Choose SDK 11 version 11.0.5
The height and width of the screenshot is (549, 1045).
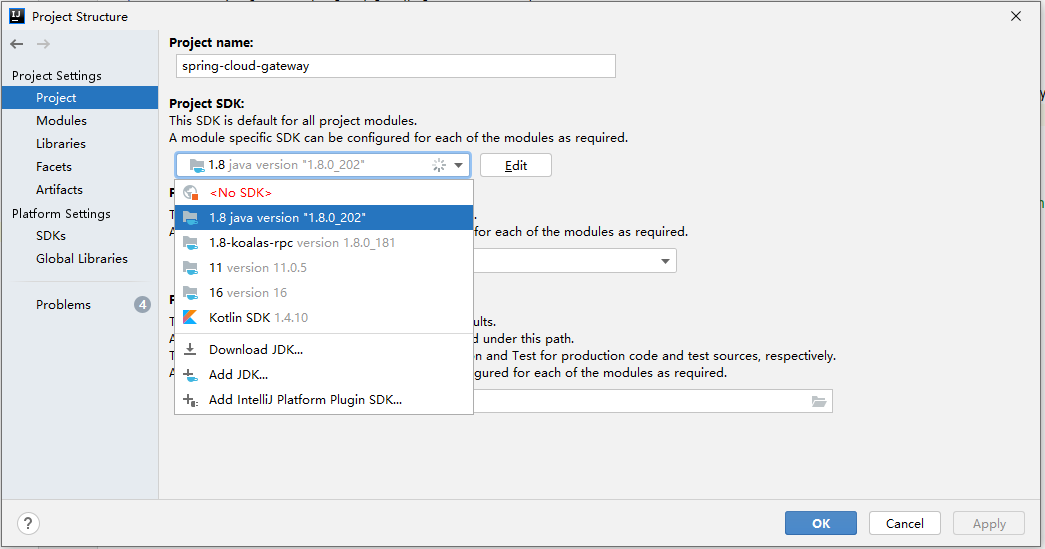click(324, 268)
